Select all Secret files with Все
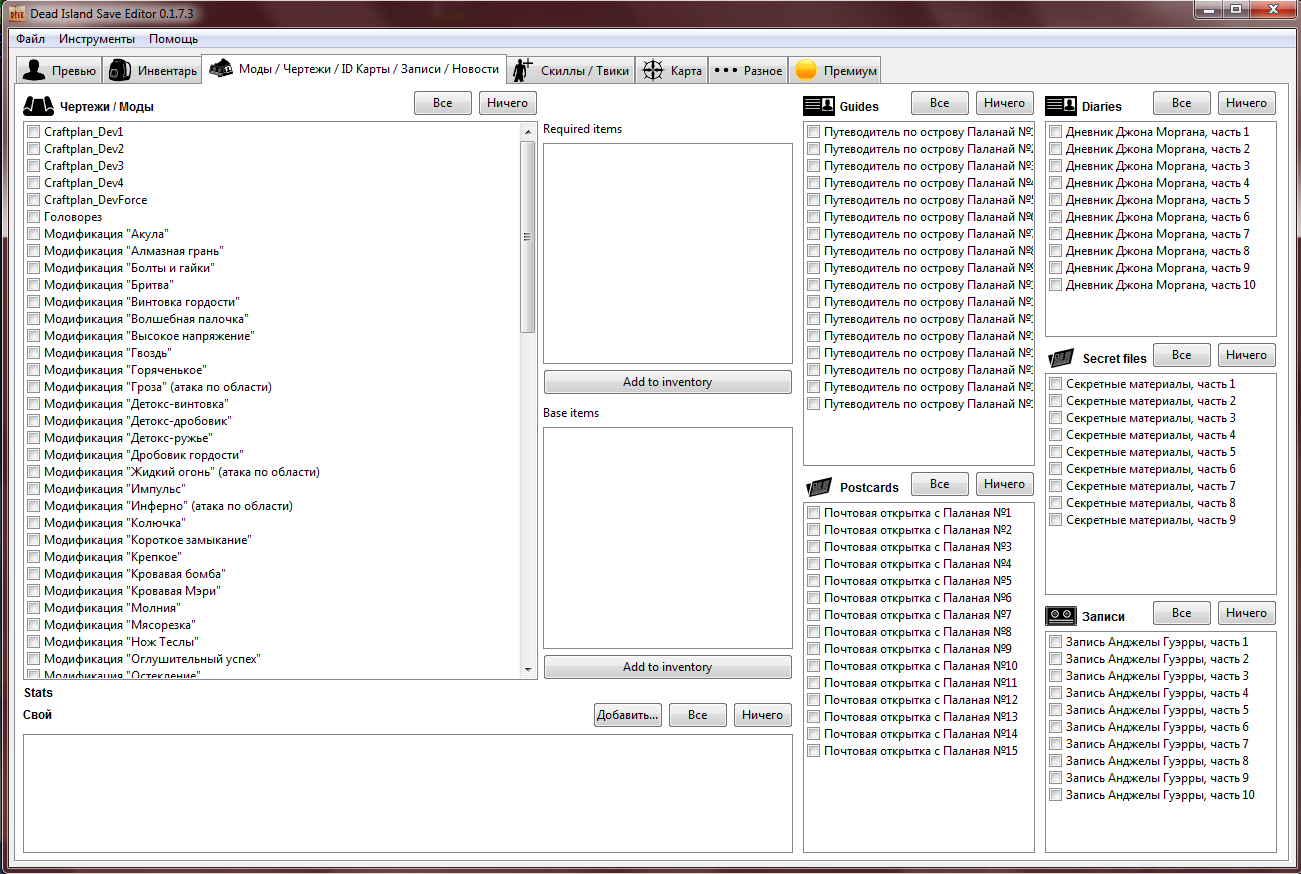Image resolution: width=1301 pixels, height=874 pixels. coord(1181,355)
